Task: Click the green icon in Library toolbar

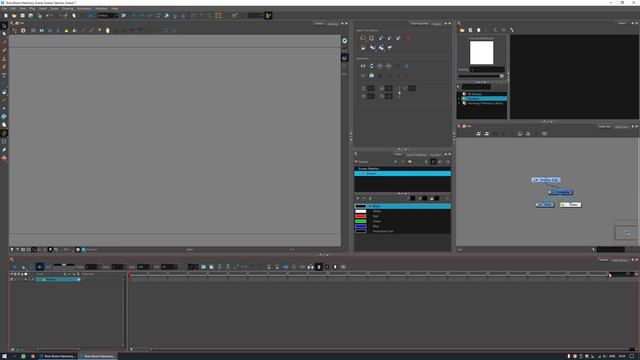Action: click(x=487, y=30)
